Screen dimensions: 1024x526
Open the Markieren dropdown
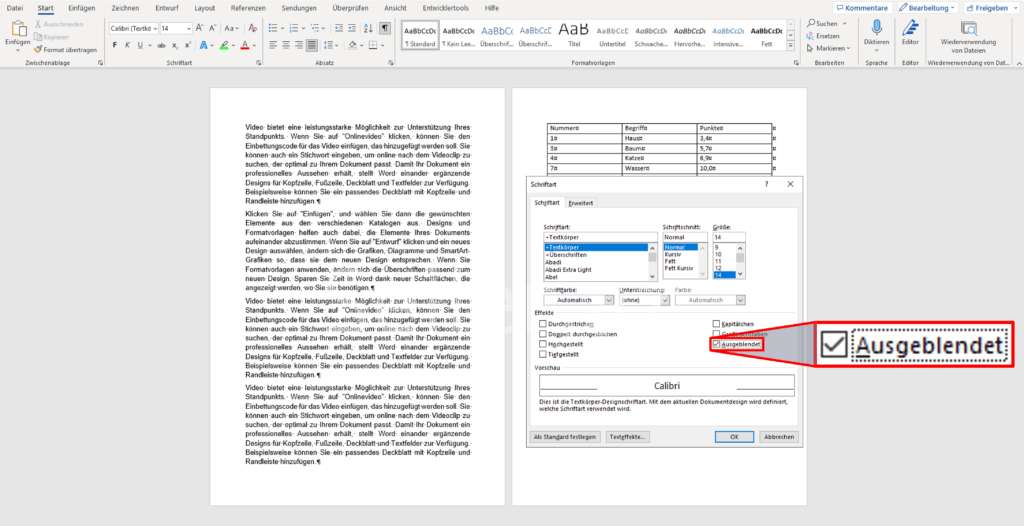(x=828, y=48)
